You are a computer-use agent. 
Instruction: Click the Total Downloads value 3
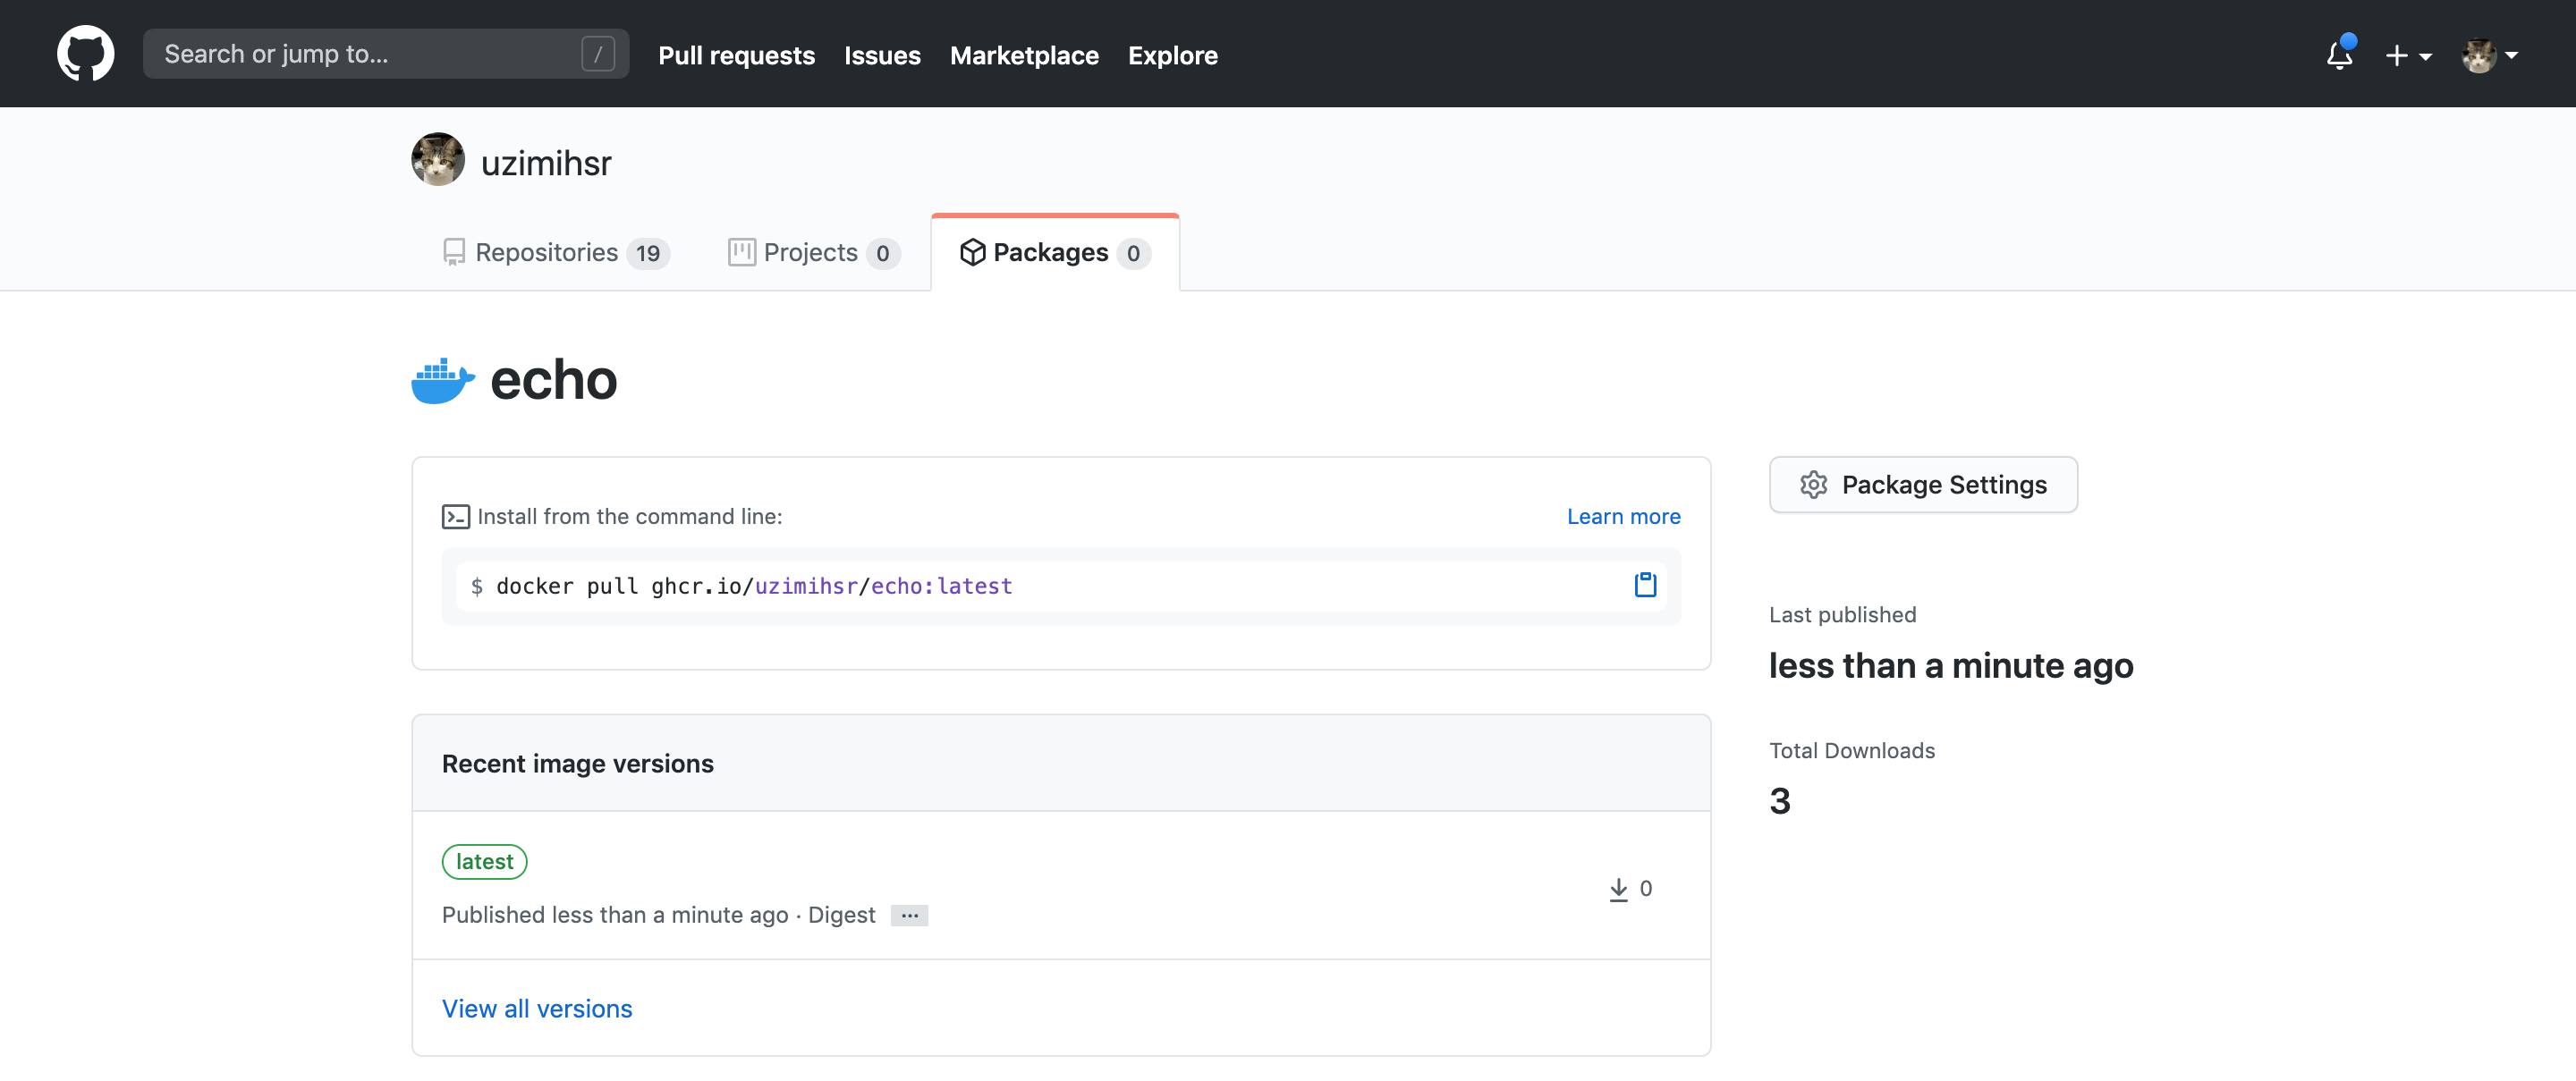pos(1780,800)
